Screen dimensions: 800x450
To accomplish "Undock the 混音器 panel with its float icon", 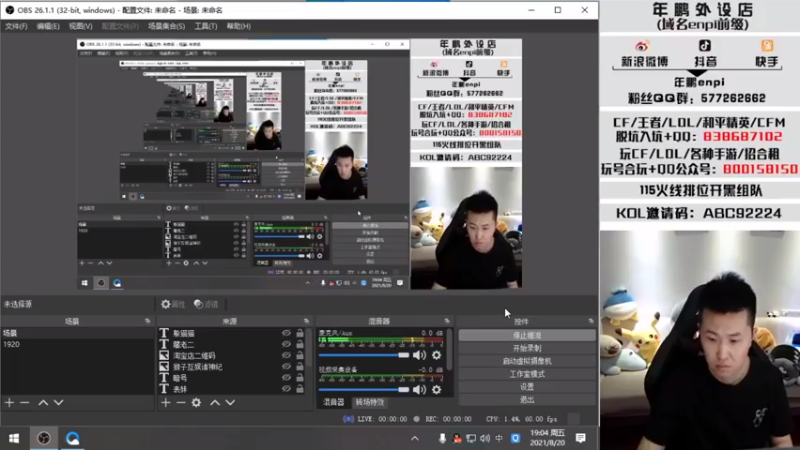I will (x=447, y=321).
